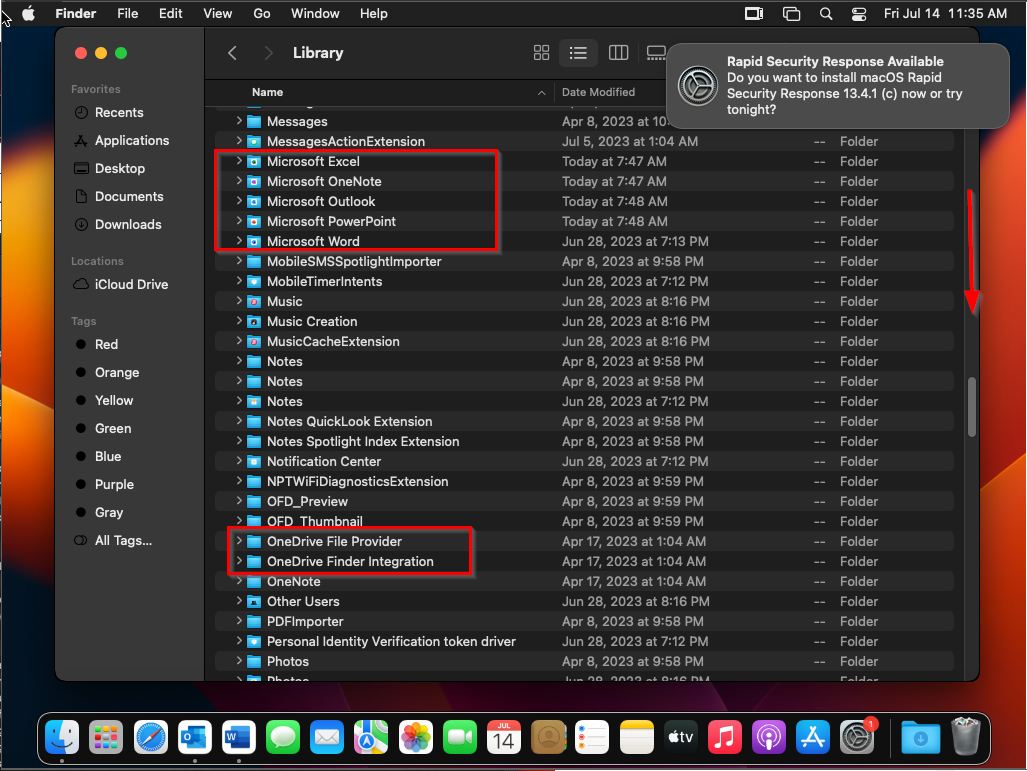Open the Notes app in the Dock
The image size is (1027, 771).
pyautogui.click(x=637, y=737)
